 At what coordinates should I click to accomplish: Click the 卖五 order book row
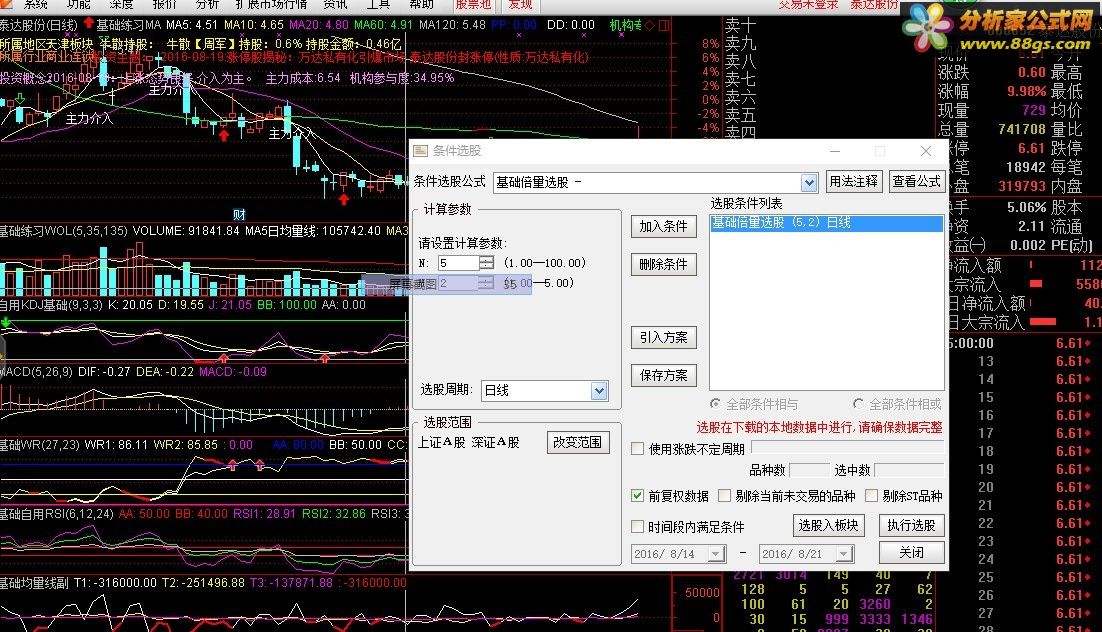[x=741, y=114]
